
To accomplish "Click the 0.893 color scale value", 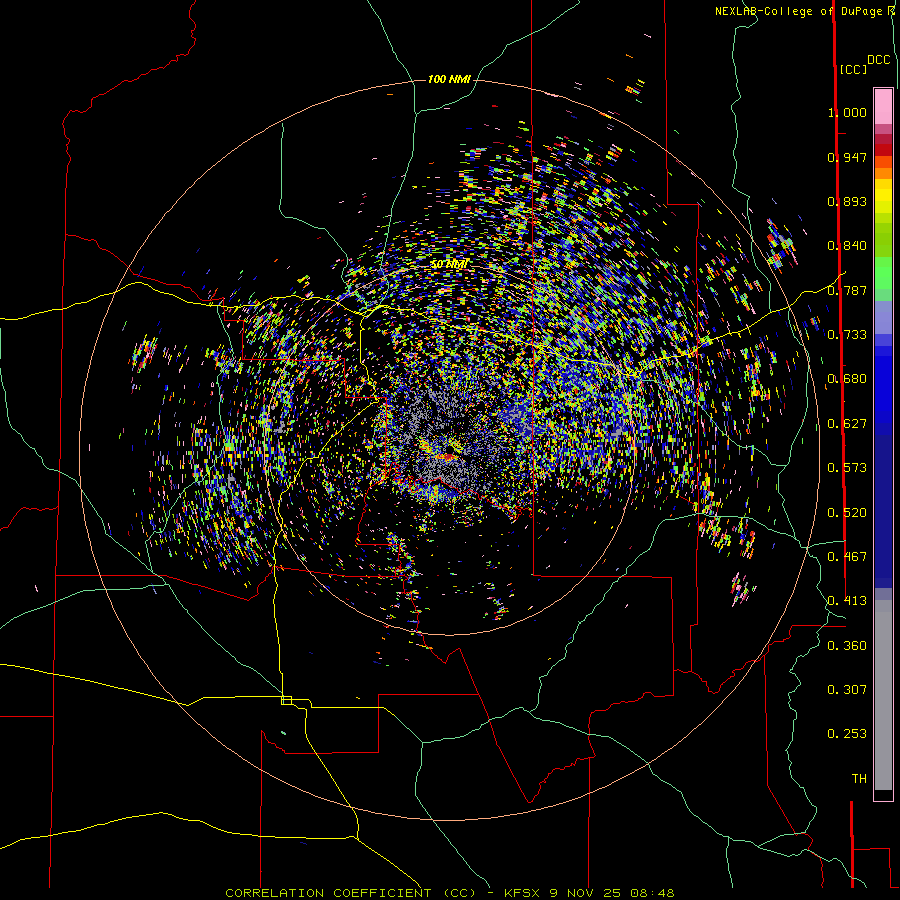I will pos(847,201).
